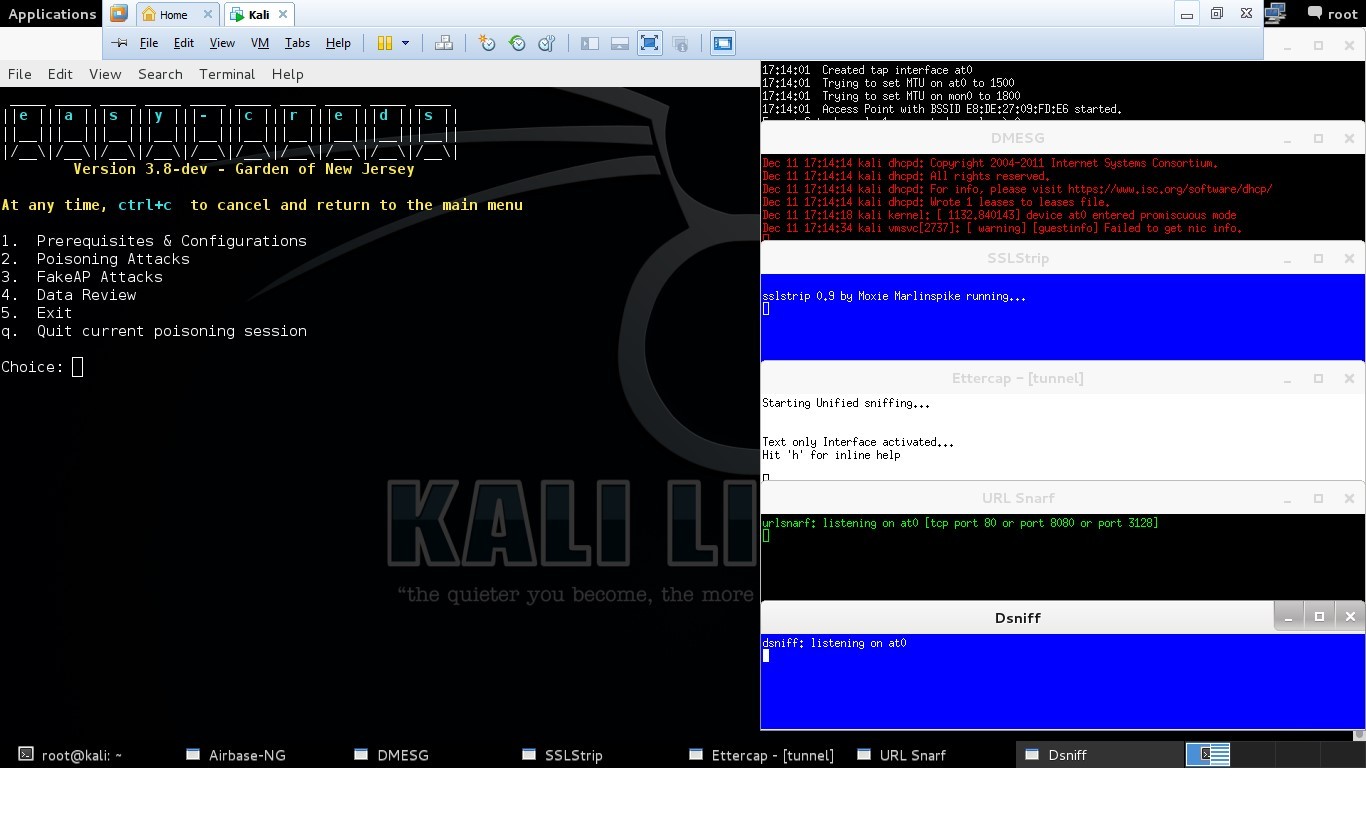Click the workspace switcher thumbnail

(x=1207, y=754)
